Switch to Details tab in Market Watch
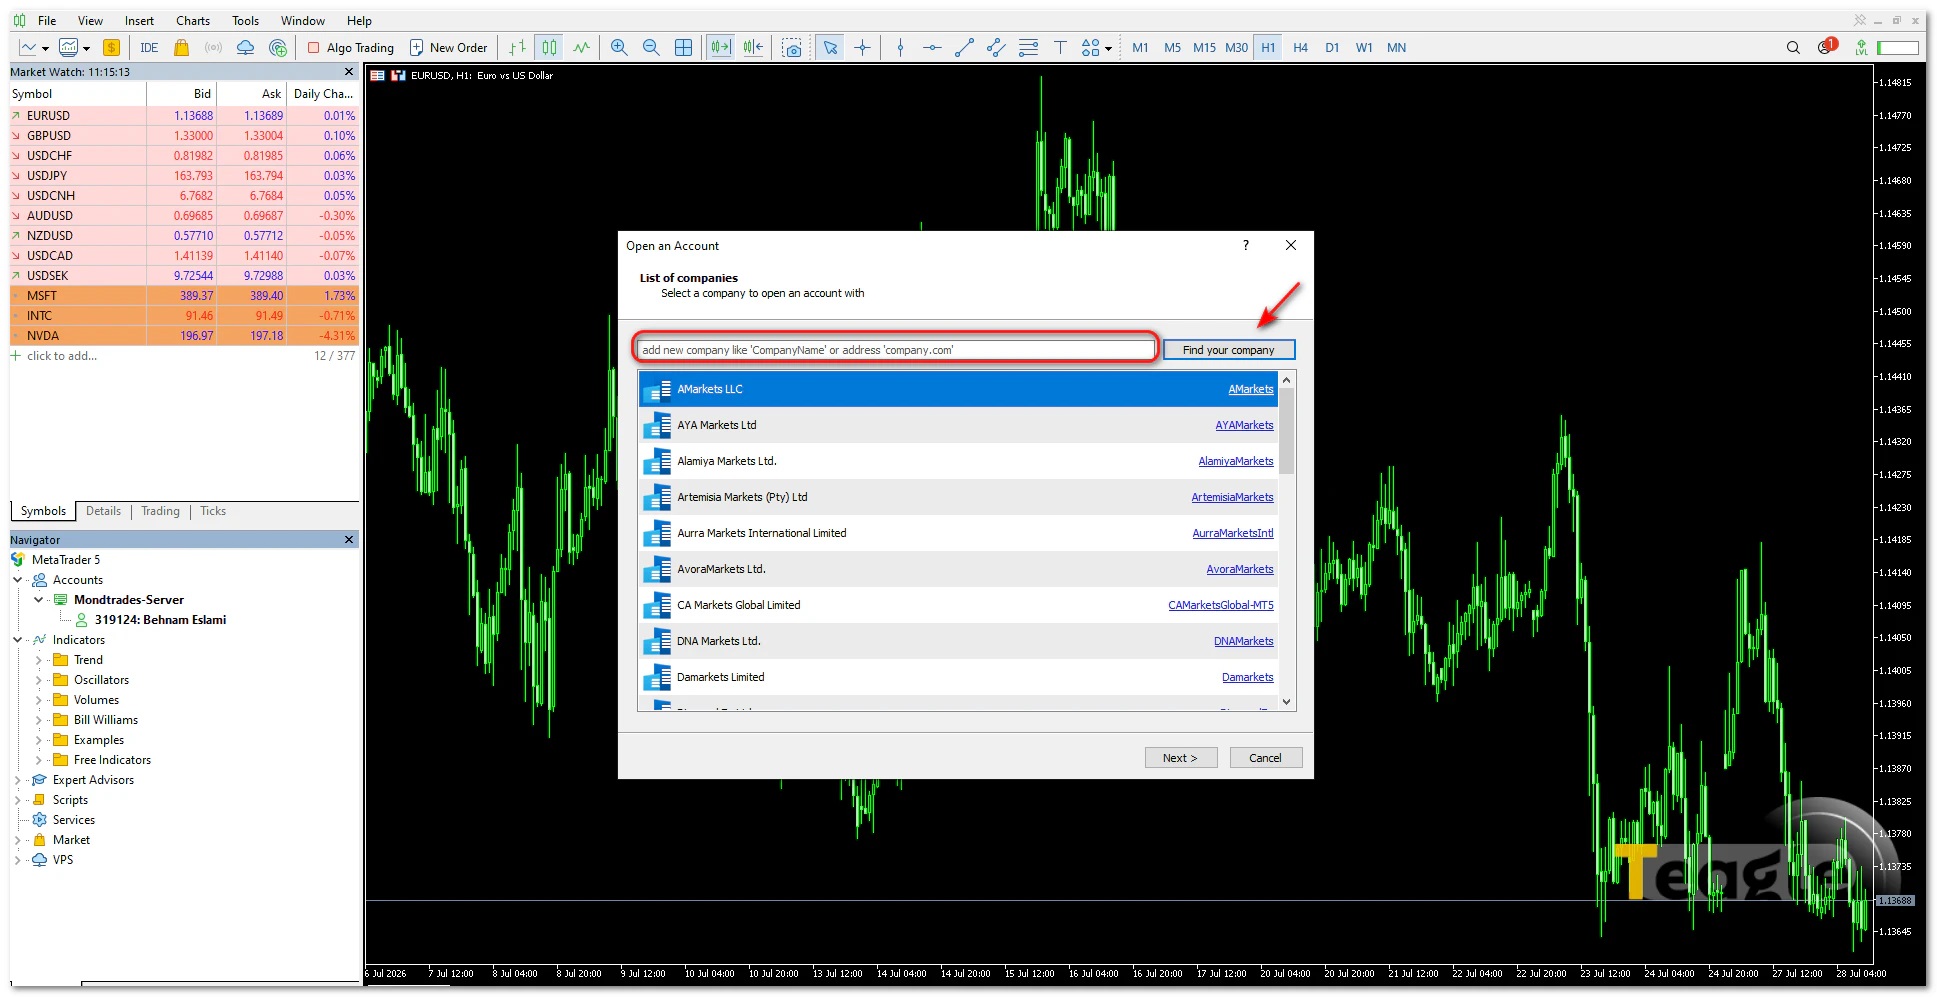This screenshot has height=997, width=1937. coord(103,511)
